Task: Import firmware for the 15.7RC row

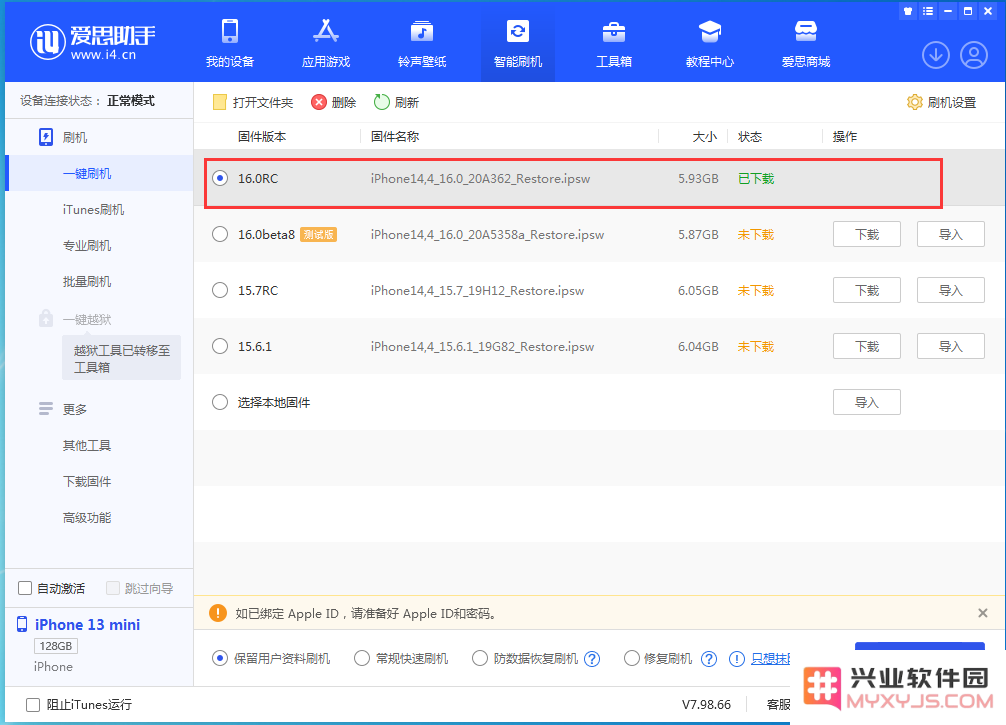Action: [951, 290]
